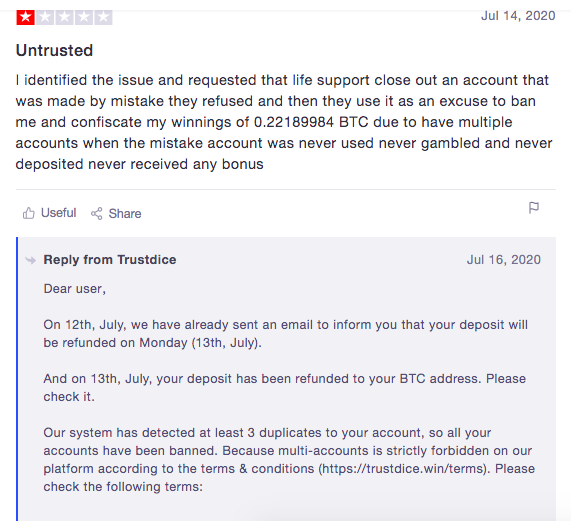Screen dimensions: 571x521
Task: Share this Untrusted review
Action: click(116, 213)
